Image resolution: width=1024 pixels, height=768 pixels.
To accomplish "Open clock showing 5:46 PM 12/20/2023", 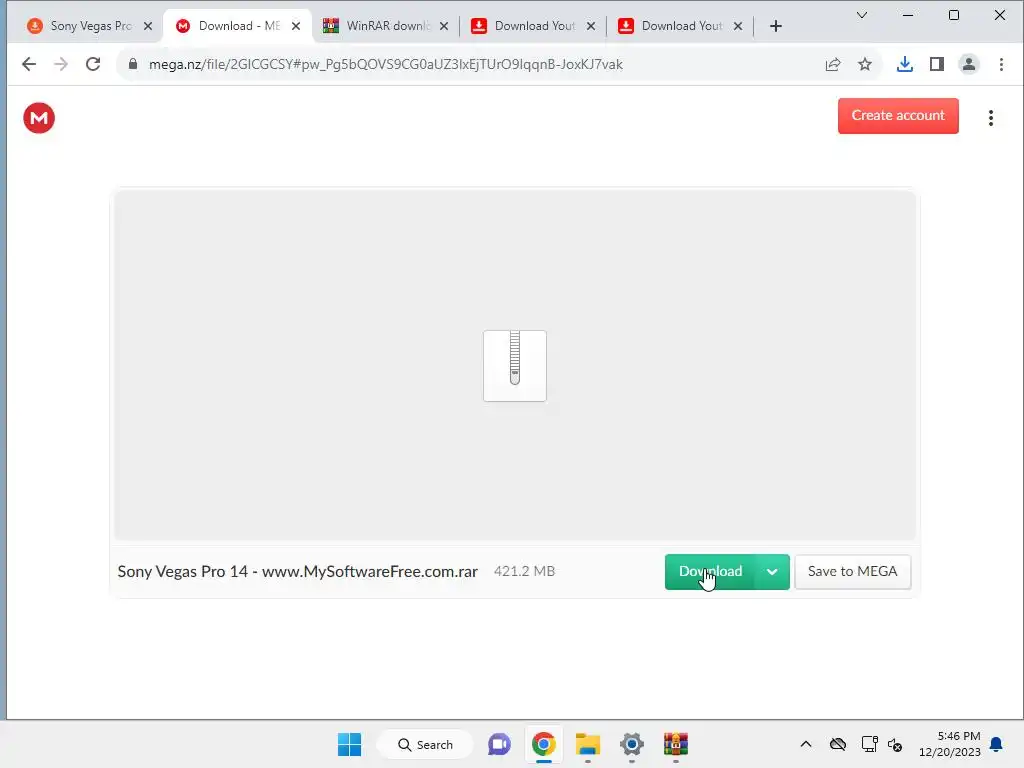I will 950,744.
